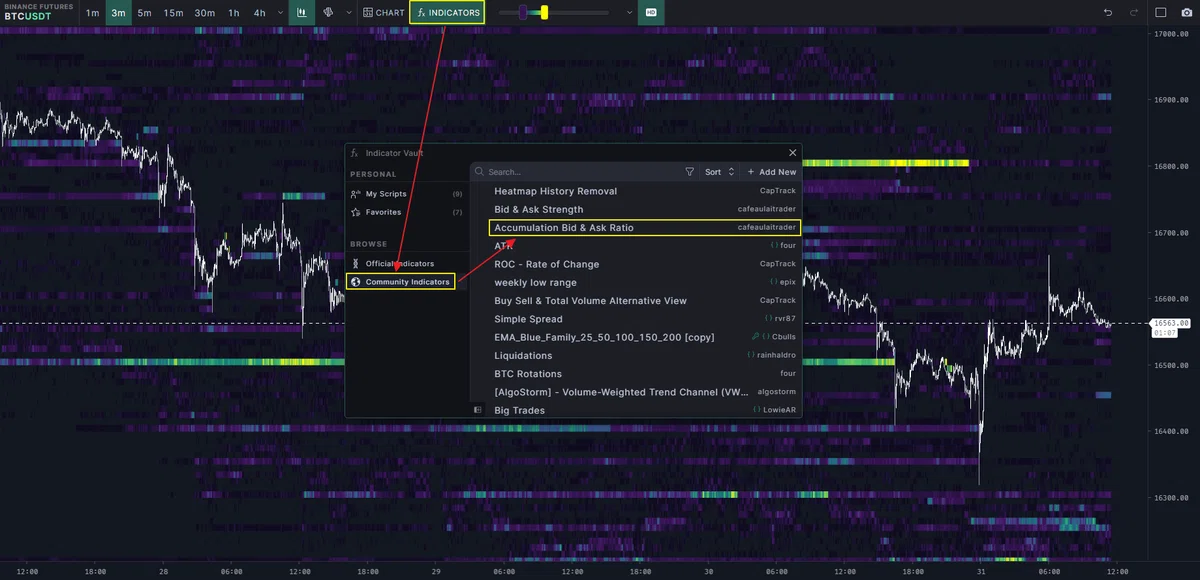The image size is (1200, 580).
Task: Open the Sort dropdown
Action: point(719,172)
